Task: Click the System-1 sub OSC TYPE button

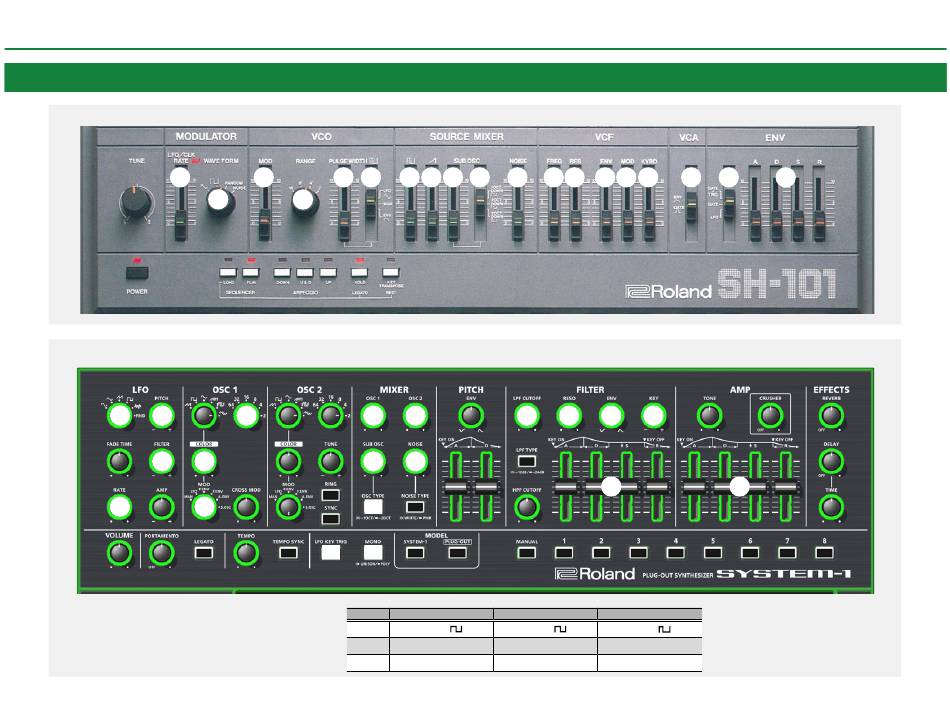Action: [373, 507]
